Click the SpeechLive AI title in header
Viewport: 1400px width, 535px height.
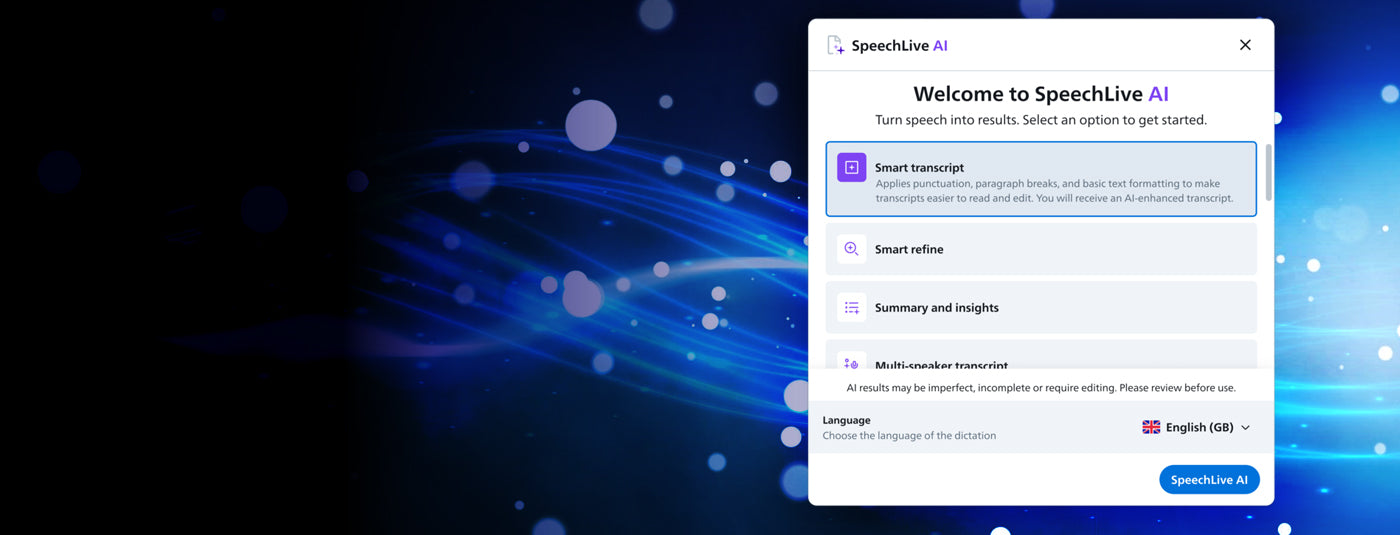tap(899, 45)
